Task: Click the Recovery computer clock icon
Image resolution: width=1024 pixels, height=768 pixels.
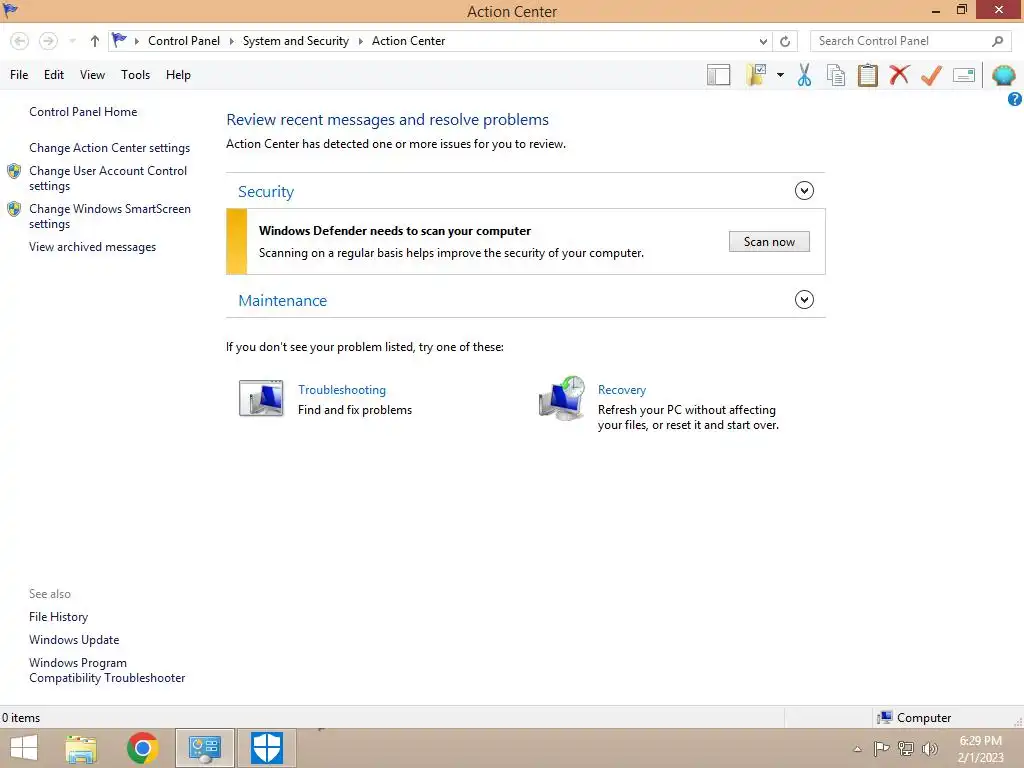Action: click(562, 398)
